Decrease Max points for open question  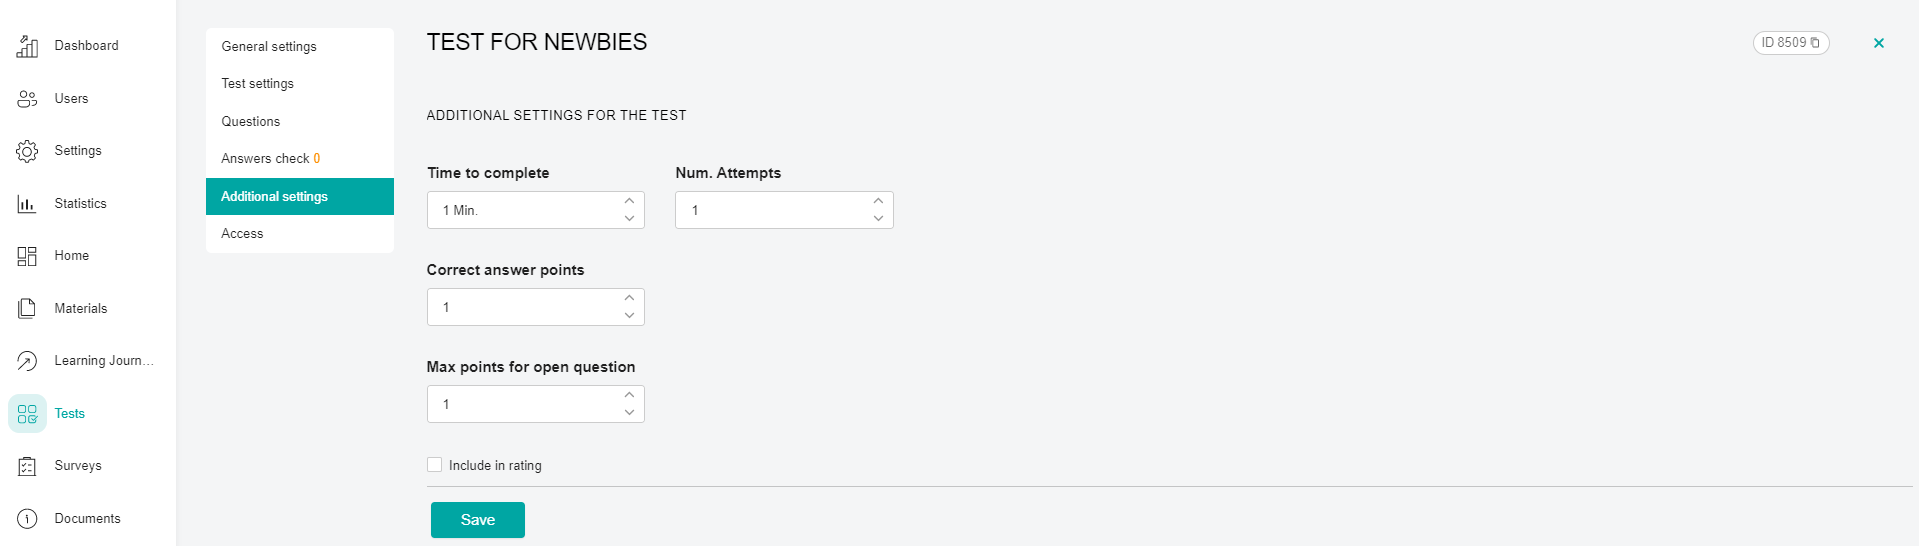[629, 412]
